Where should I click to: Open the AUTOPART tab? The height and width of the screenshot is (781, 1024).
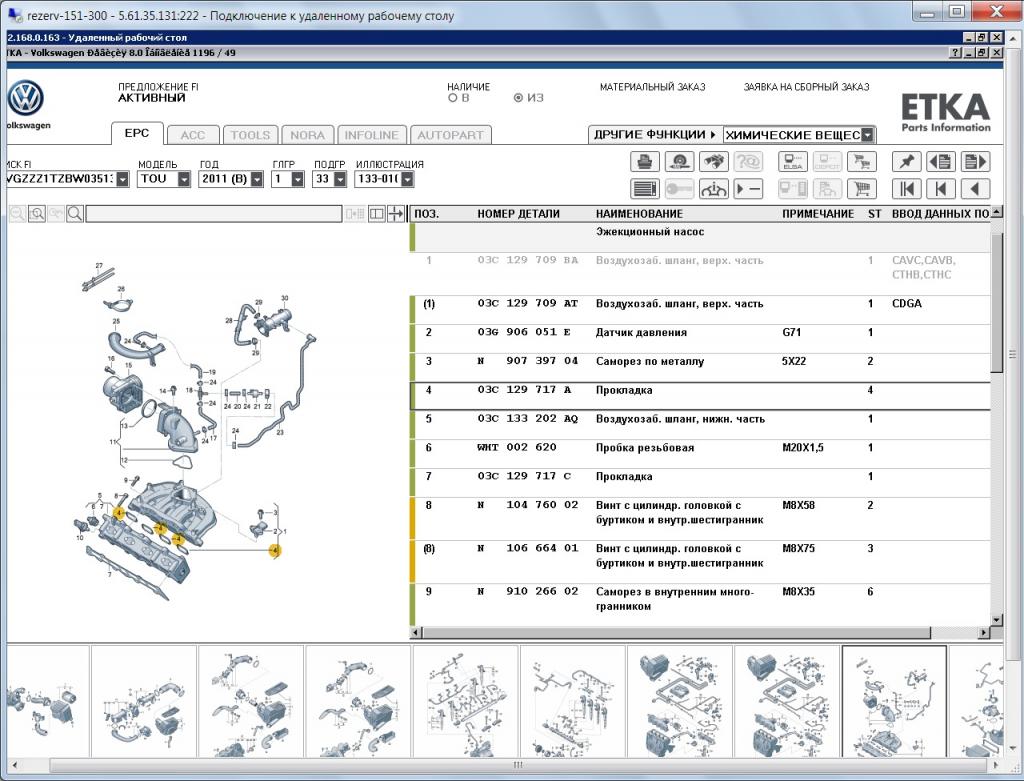(x=450, y=135)
